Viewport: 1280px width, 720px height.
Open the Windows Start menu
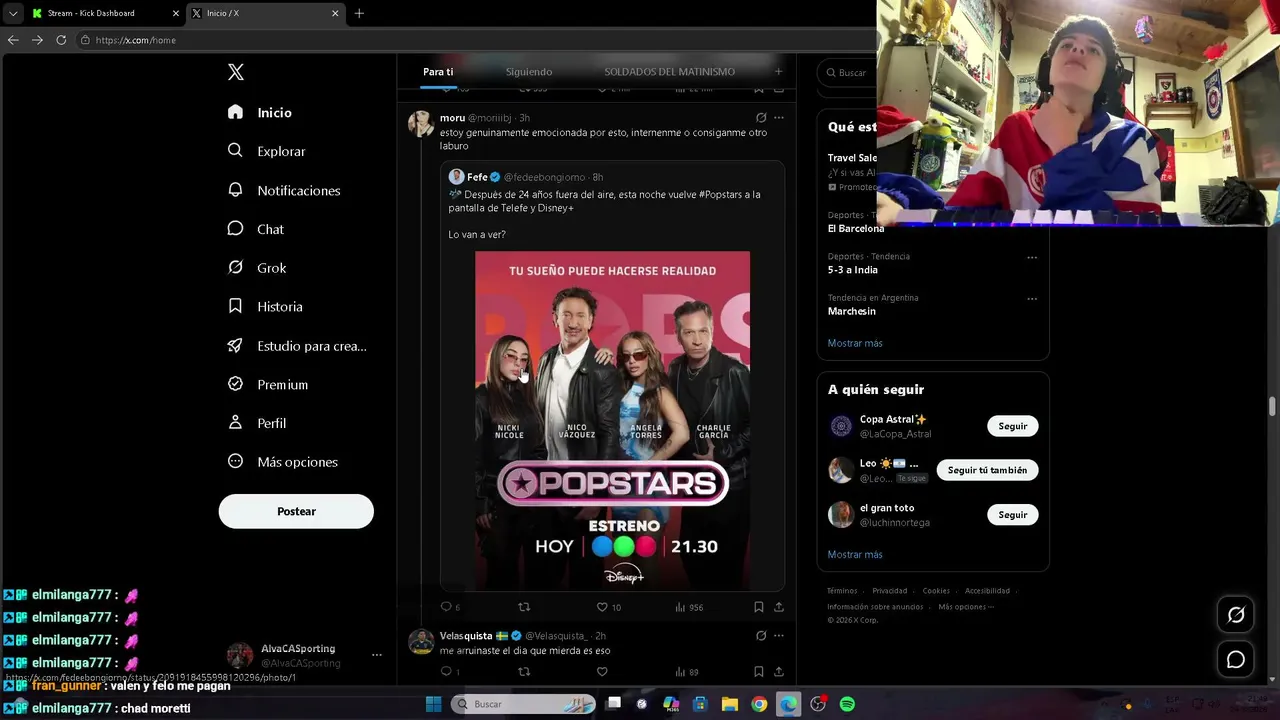click(434, 704)
